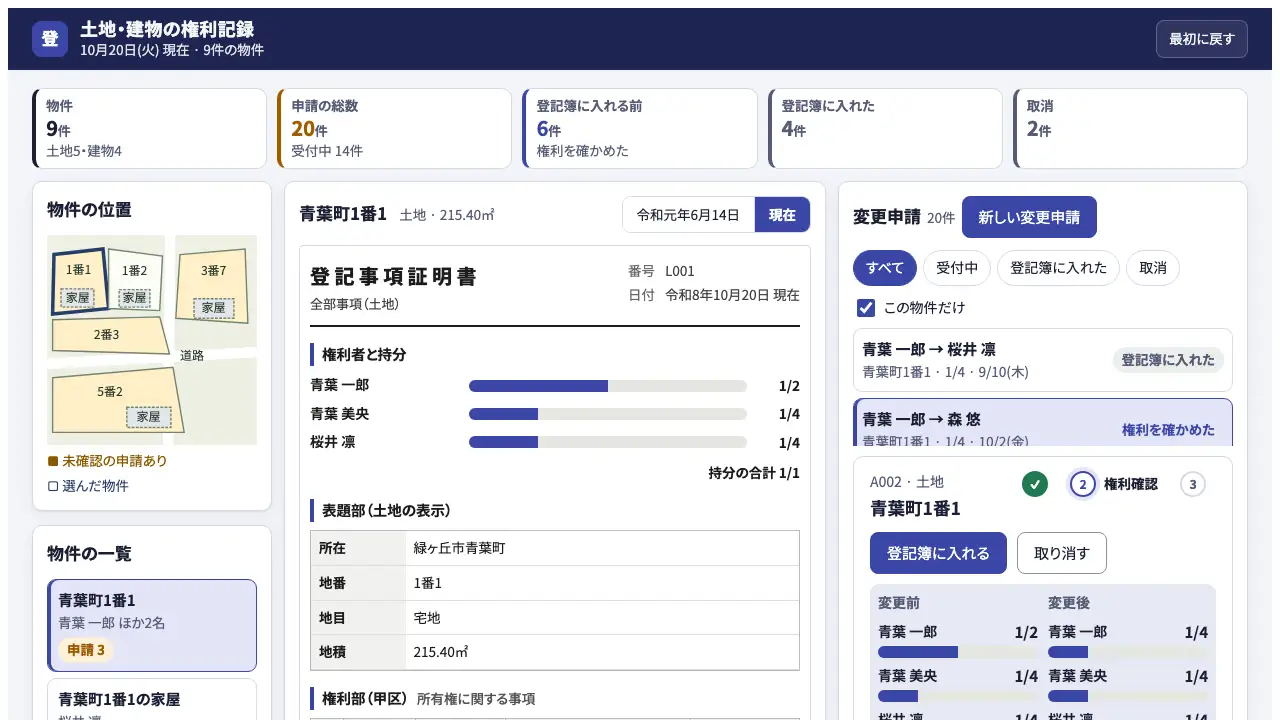Click the 選んだ物件 legend entry
The height and width of the screenshot is (720, 1280).
point(88,486)
